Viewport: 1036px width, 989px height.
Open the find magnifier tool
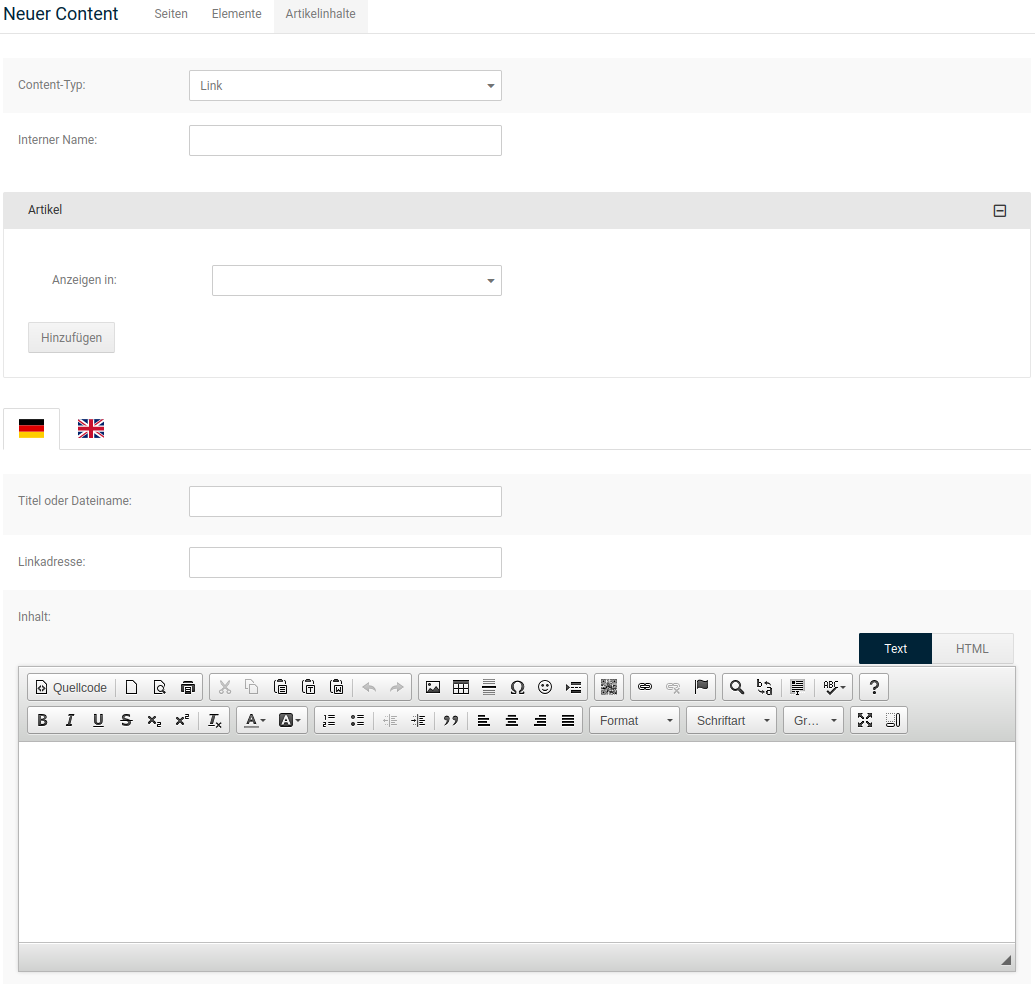coord(737,687)
